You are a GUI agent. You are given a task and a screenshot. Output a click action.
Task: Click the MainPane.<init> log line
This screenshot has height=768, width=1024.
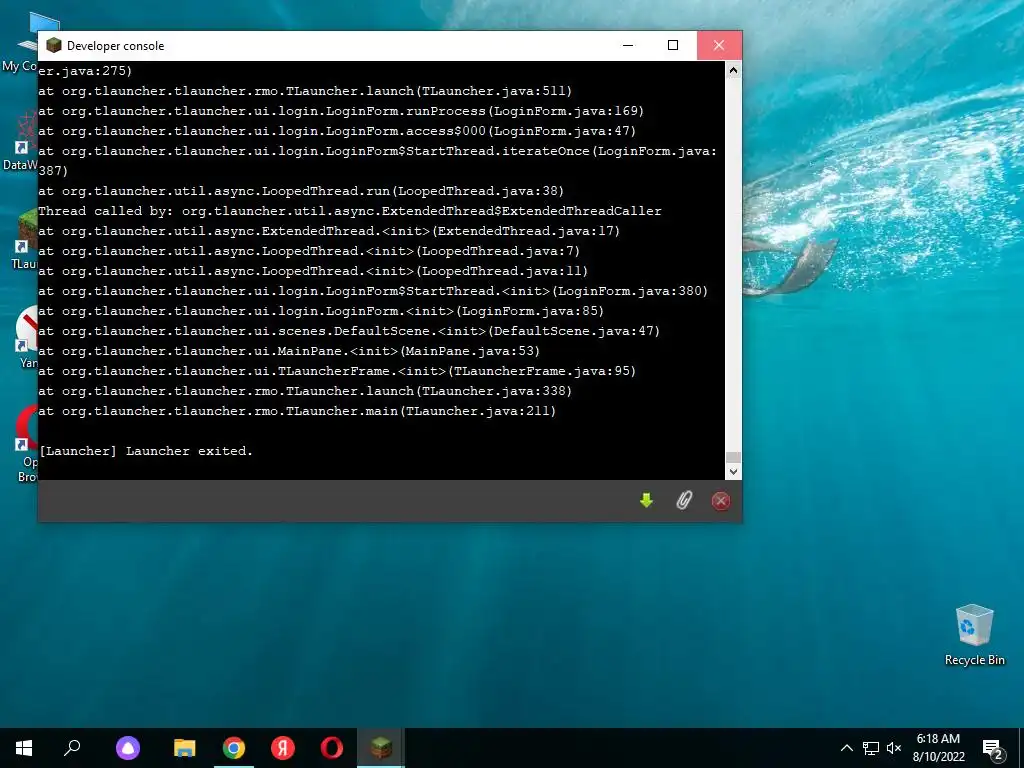tap(289, 351)
